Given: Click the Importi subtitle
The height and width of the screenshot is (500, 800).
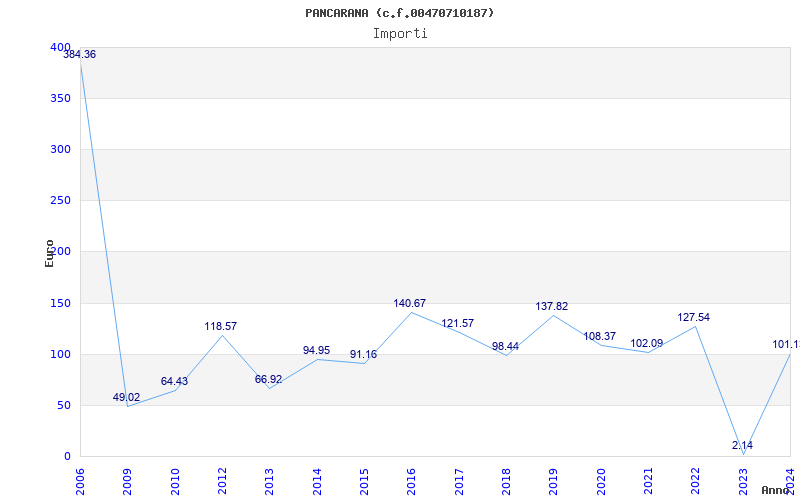Looking at the screenshot, I should tap(400, 33).
